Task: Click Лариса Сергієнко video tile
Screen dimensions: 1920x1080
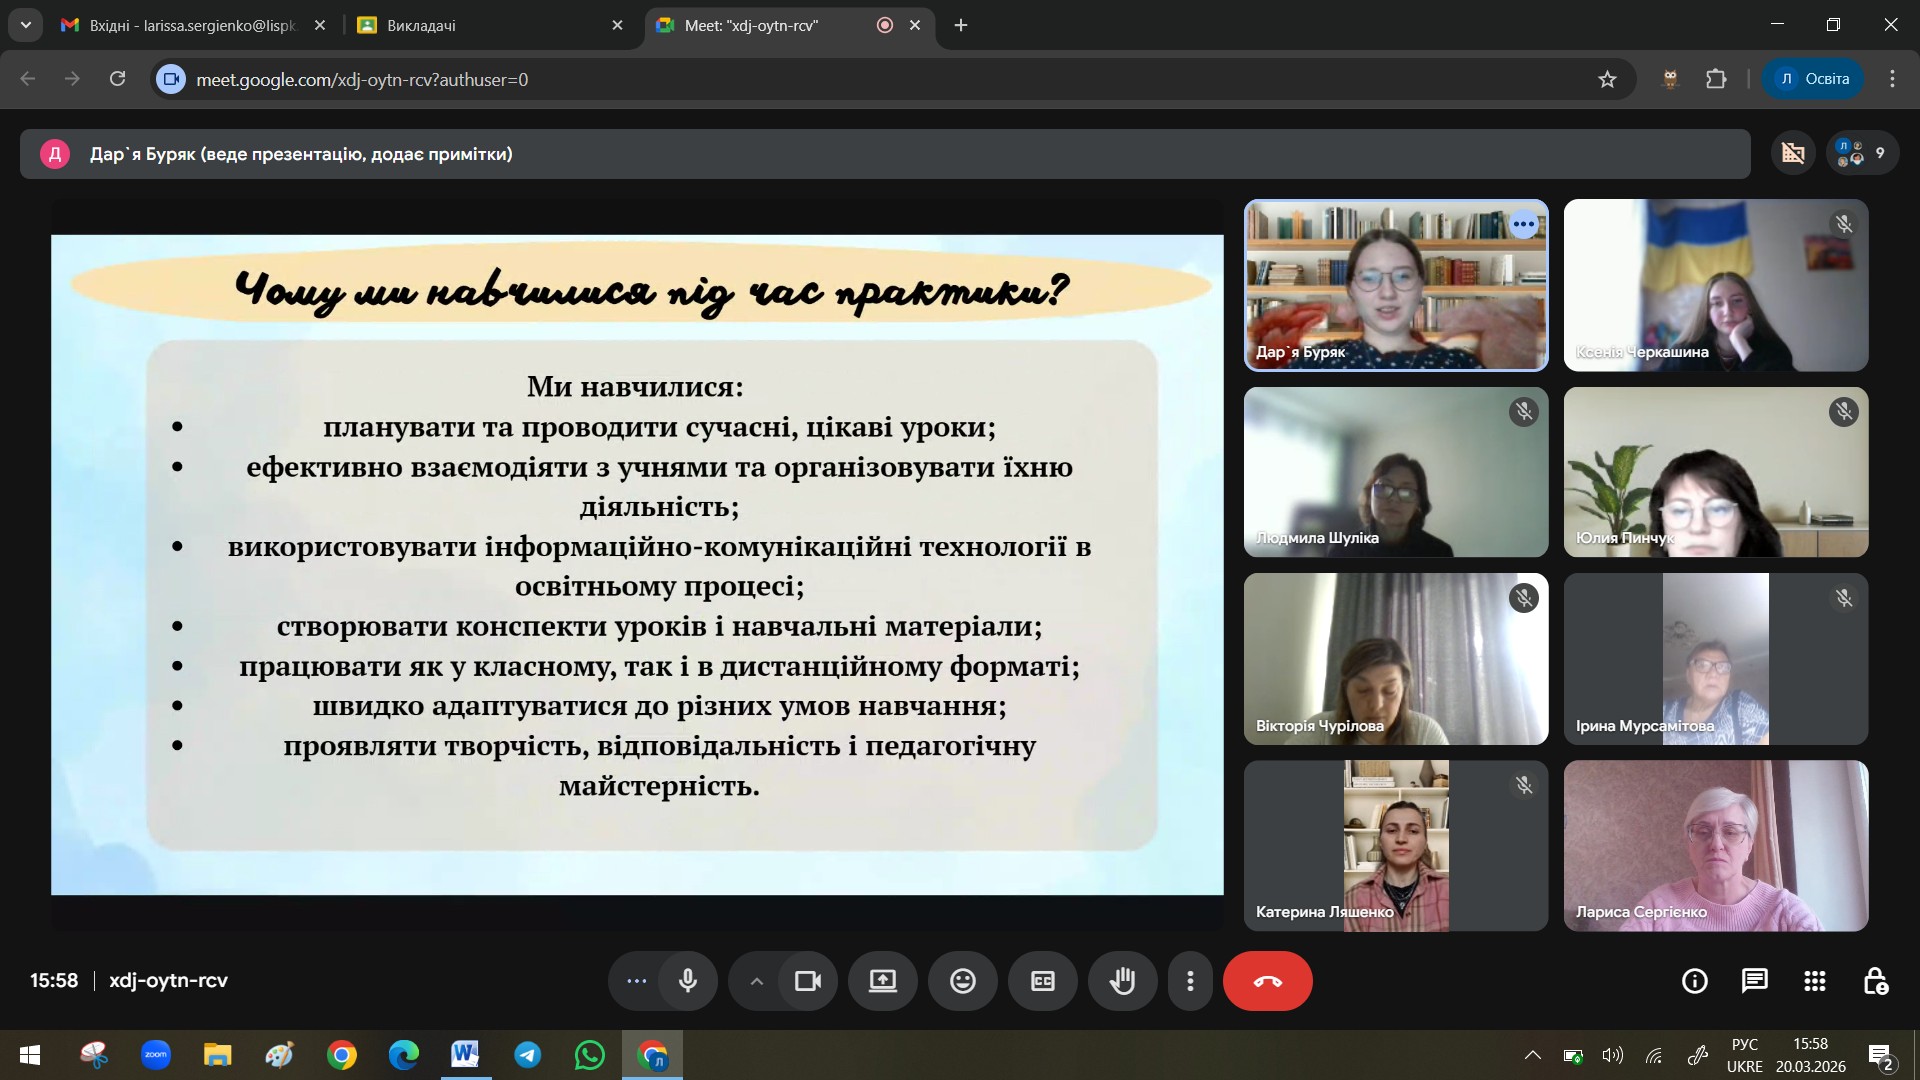Action: pos(1715,845)
